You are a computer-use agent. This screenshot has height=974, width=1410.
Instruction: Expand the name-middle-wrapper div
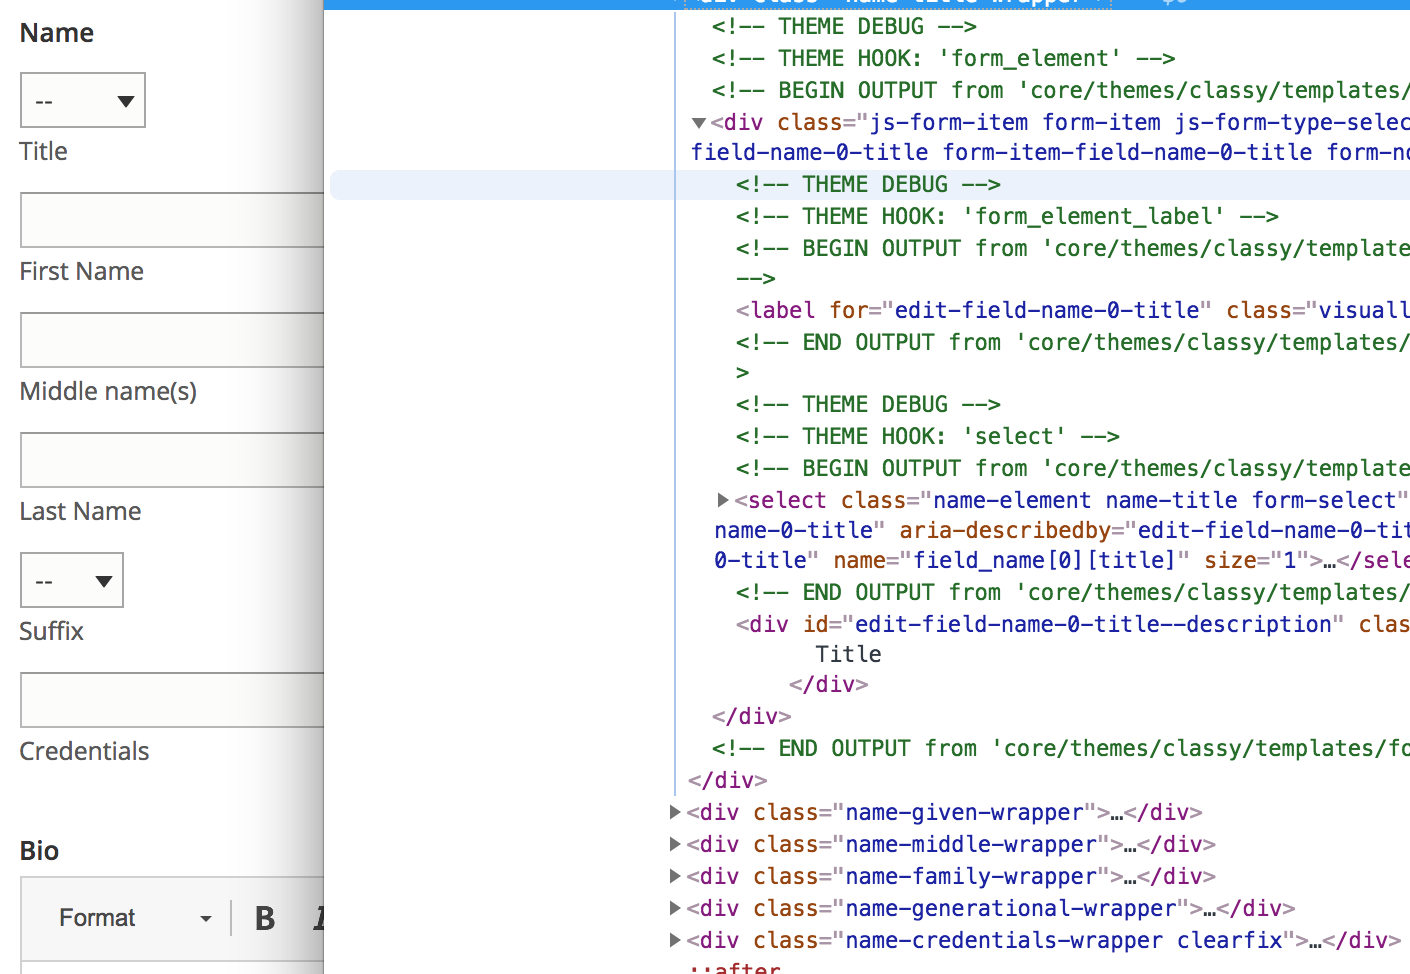click(675, 844)
